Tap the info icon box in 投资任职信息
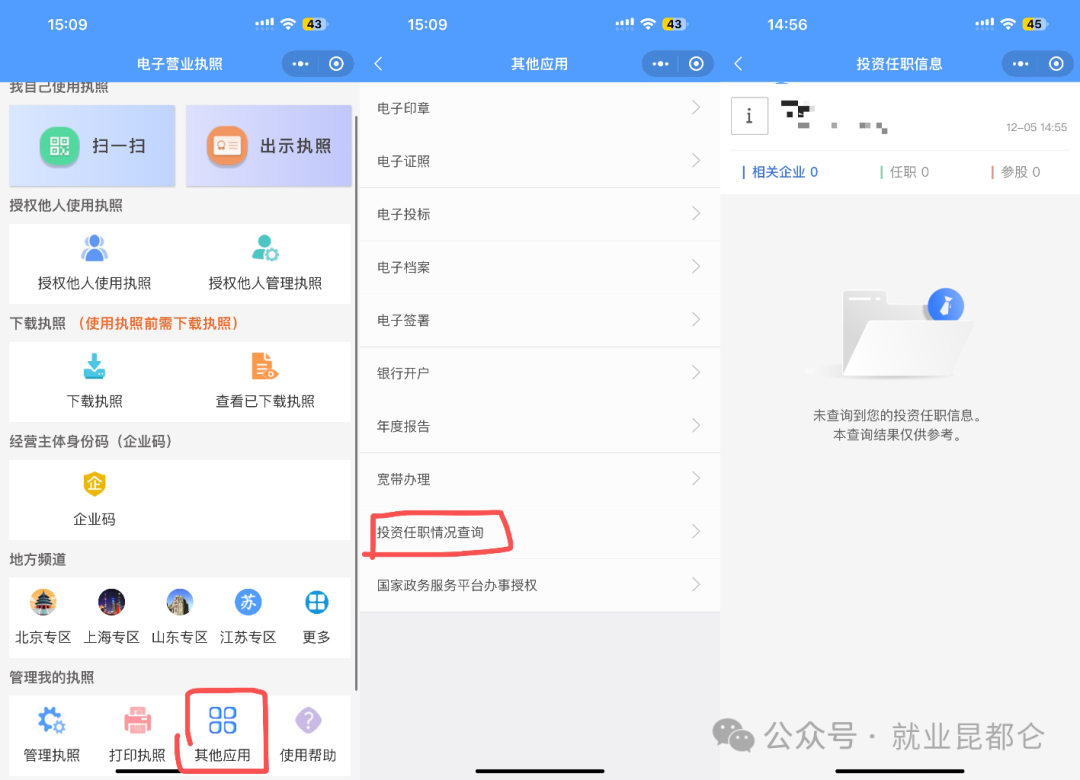Viewport: 1080px width, 780px height. tap(749, 116)
